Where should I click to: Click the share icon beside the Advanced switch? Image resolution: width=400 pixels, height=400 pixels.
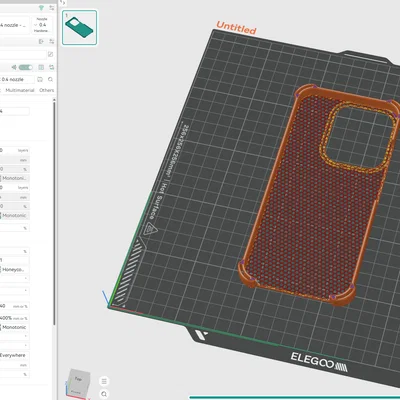click(x=14, y=67)
